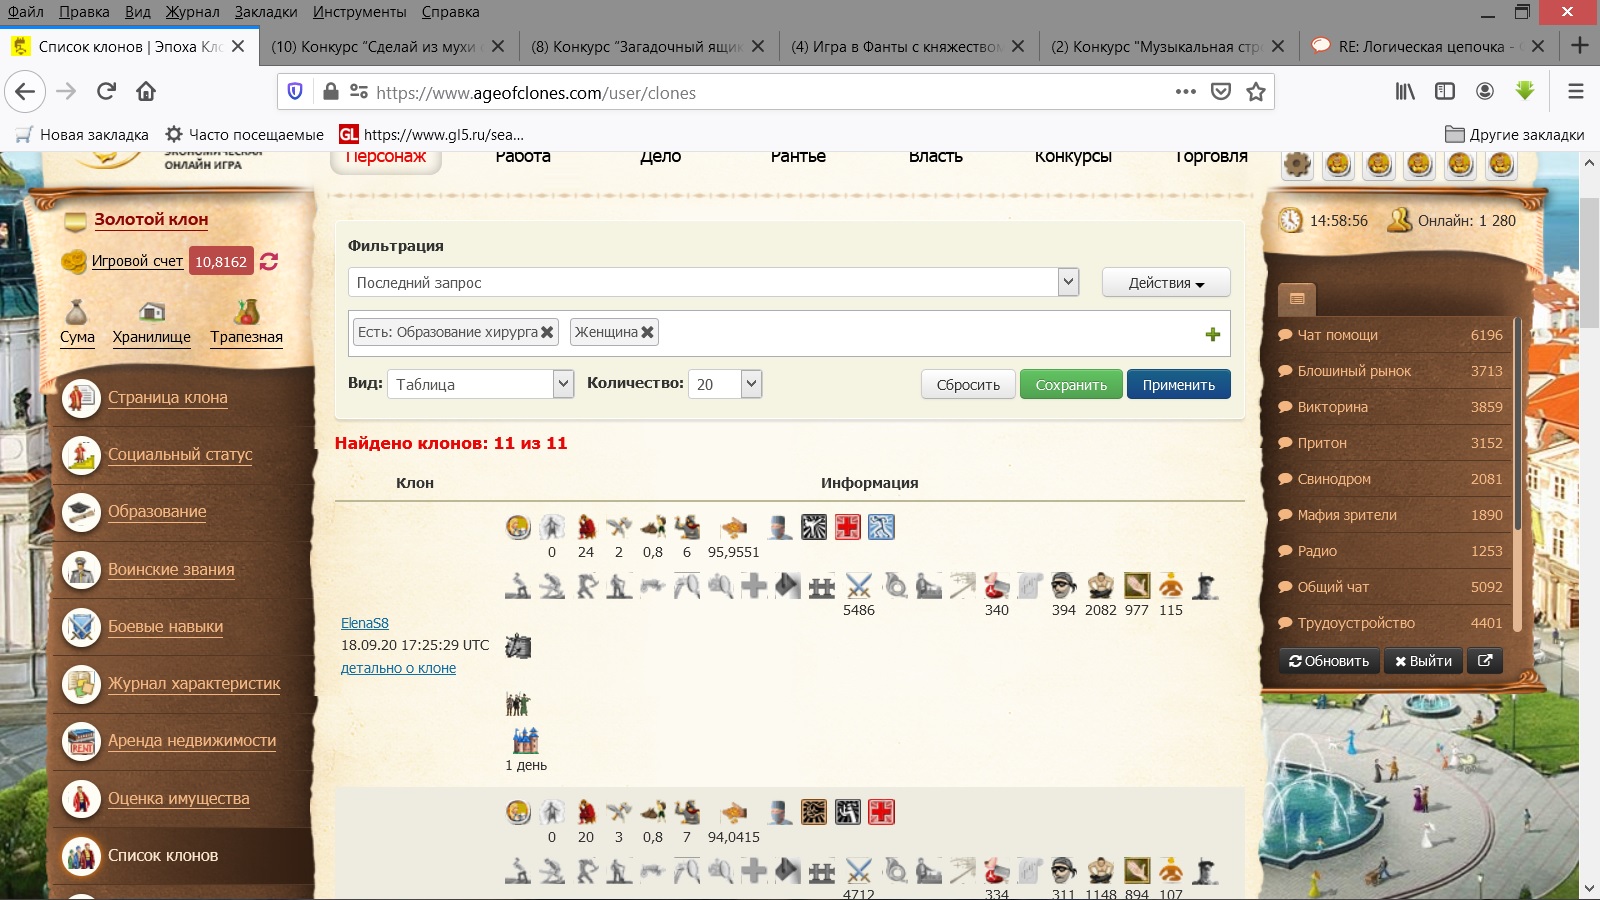Reload the page in browser toolbar
Image resolution: width=1600 pixels, height=900 pixels.
[106, 92]
